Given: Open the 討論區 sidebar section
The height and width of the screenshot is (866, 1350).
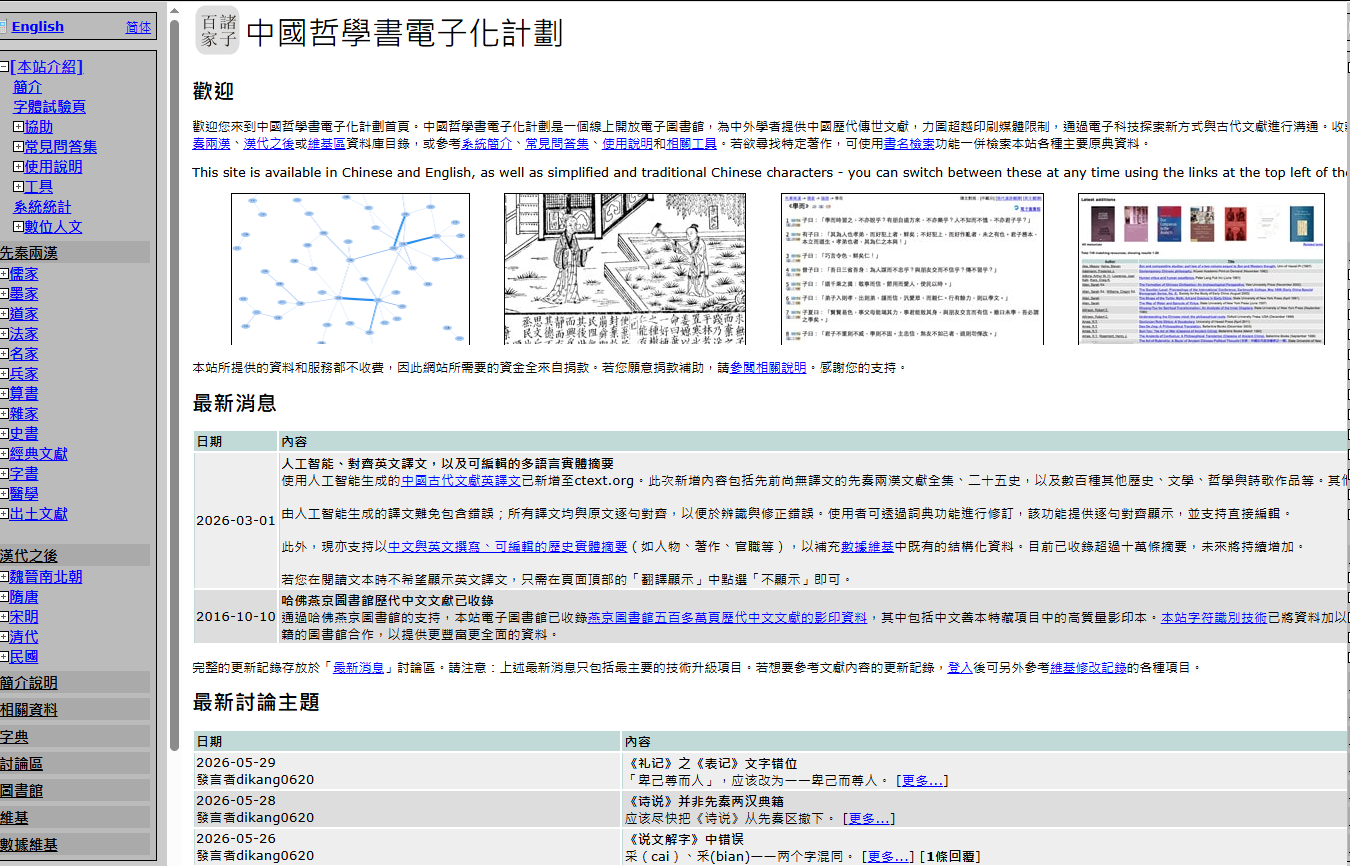Looking at the screenshot, I should pyautogui.click(x=21, y=764).
